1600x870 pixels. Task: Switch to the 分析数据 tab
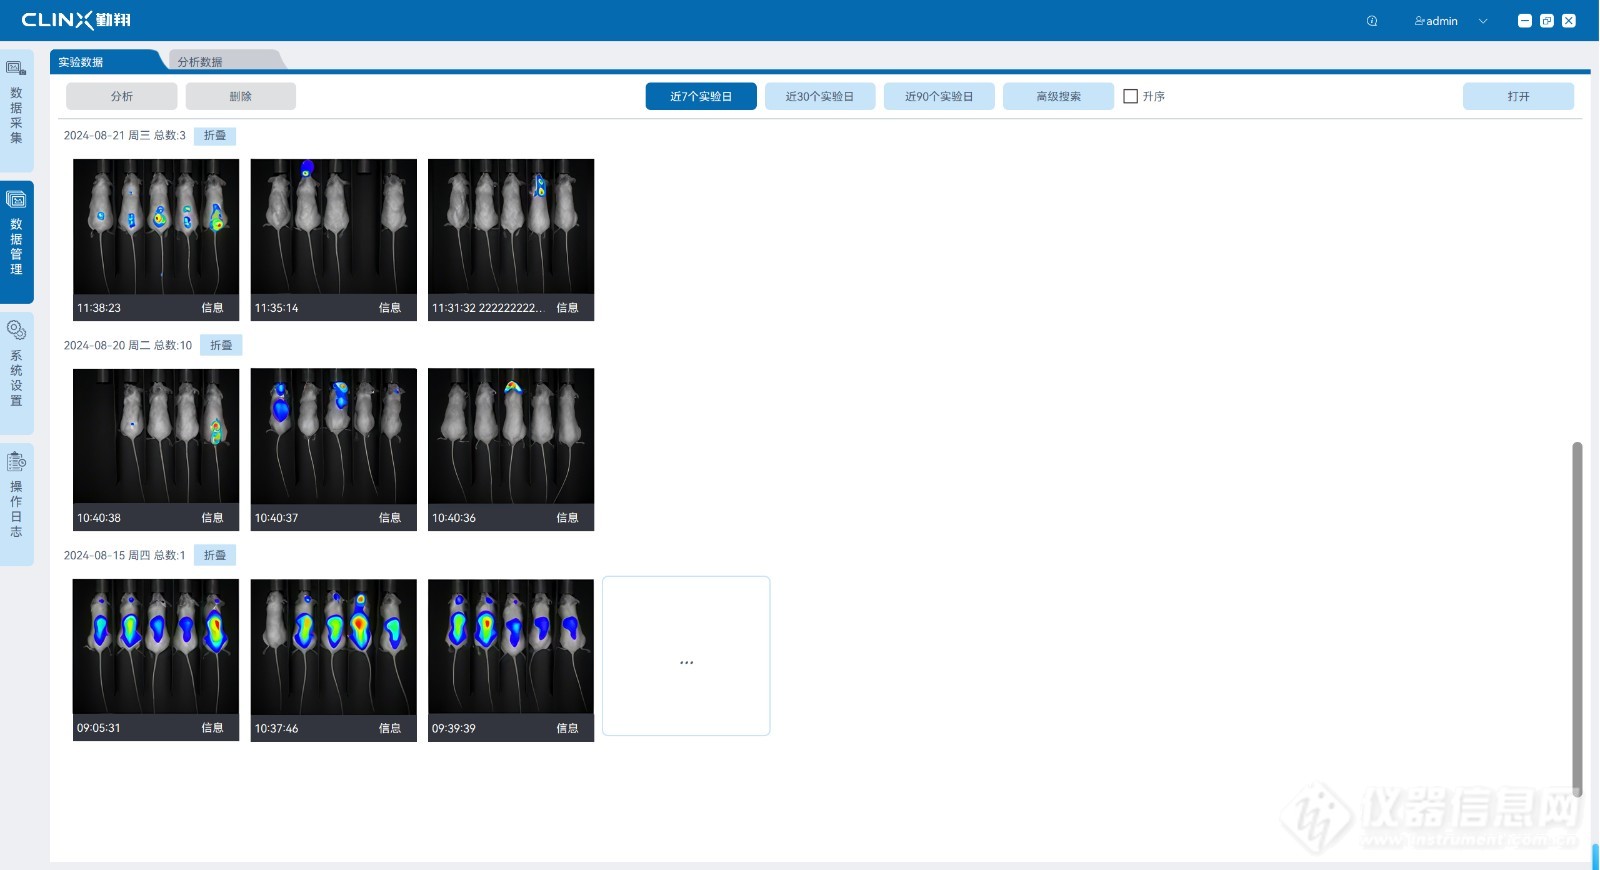pos(200,62)
